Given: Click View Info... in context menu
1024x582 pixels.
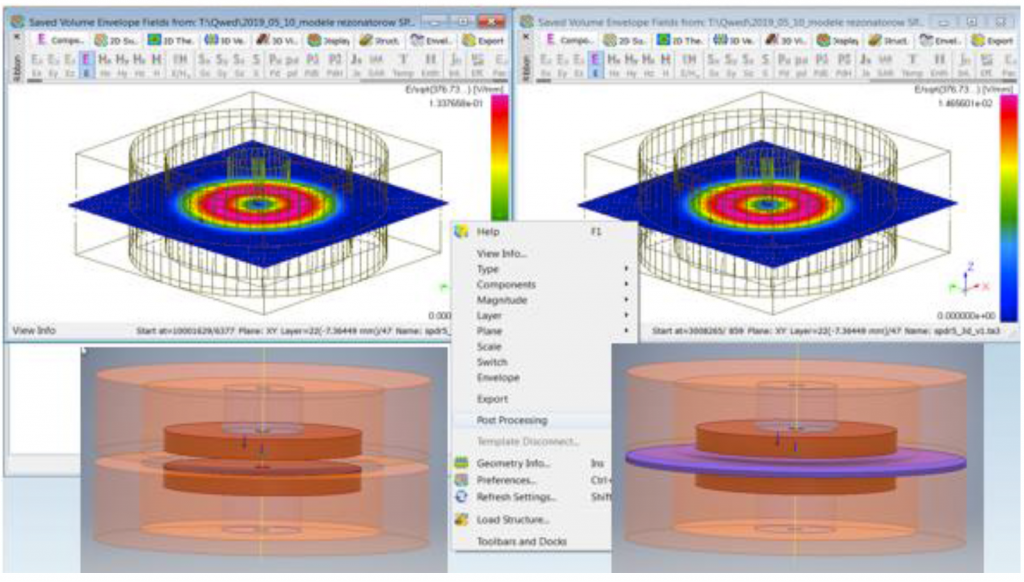Looking at the screenshot, I should [x=502, y=253].
